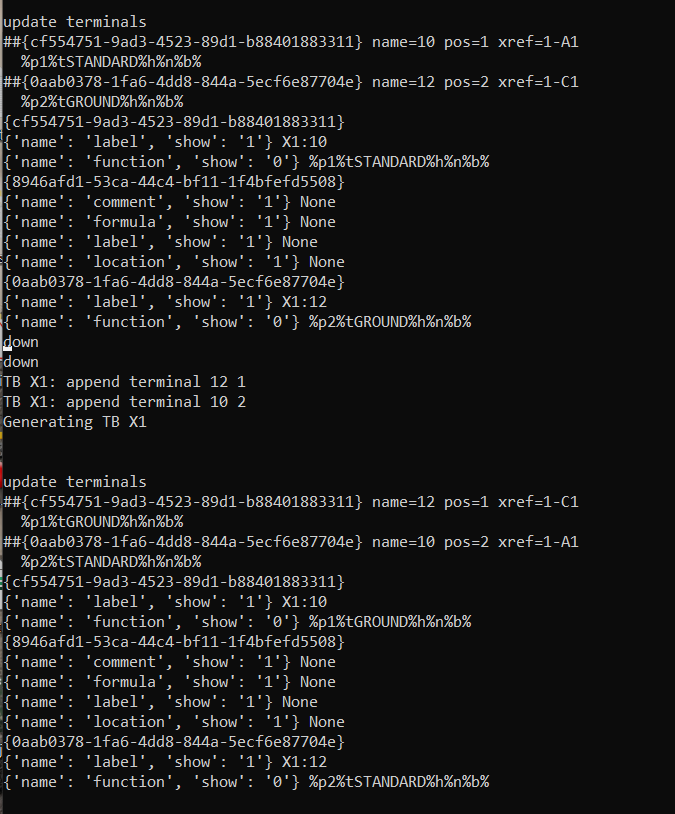The height and width of the screenshot is (814, 675).
Task: Click "down" directly above "TB X1: append terminal 12 1"
Action: [x=21, y=362]
